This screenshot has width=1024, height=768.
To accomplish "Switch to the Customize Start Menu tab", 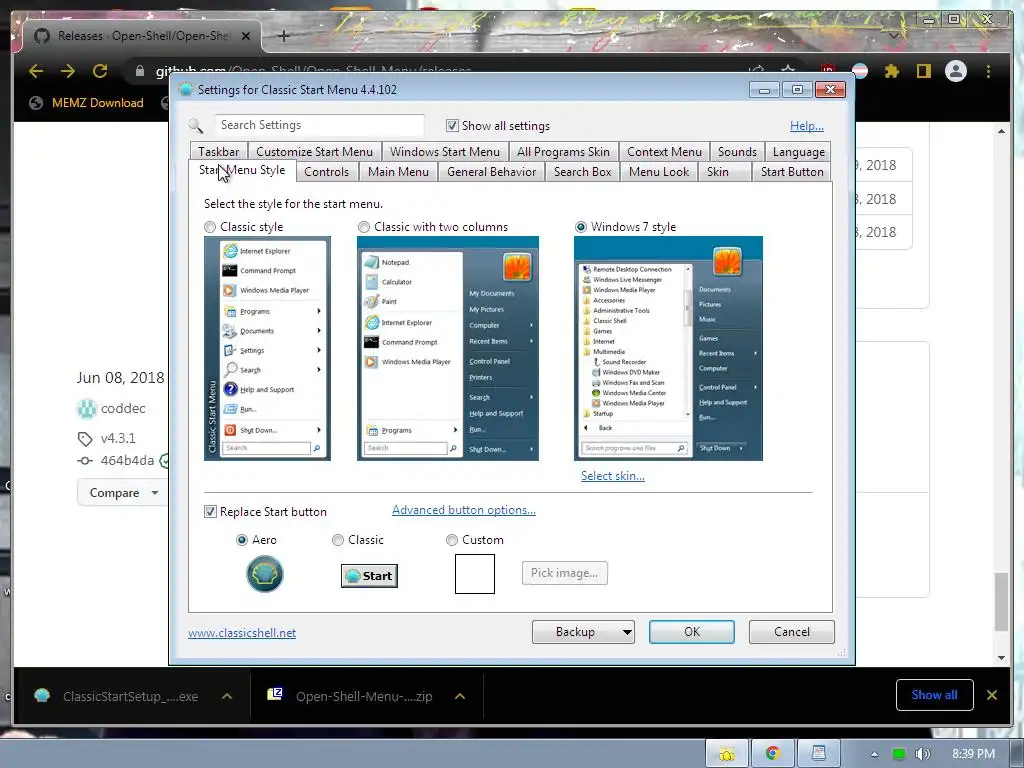I will coord(315,152).
